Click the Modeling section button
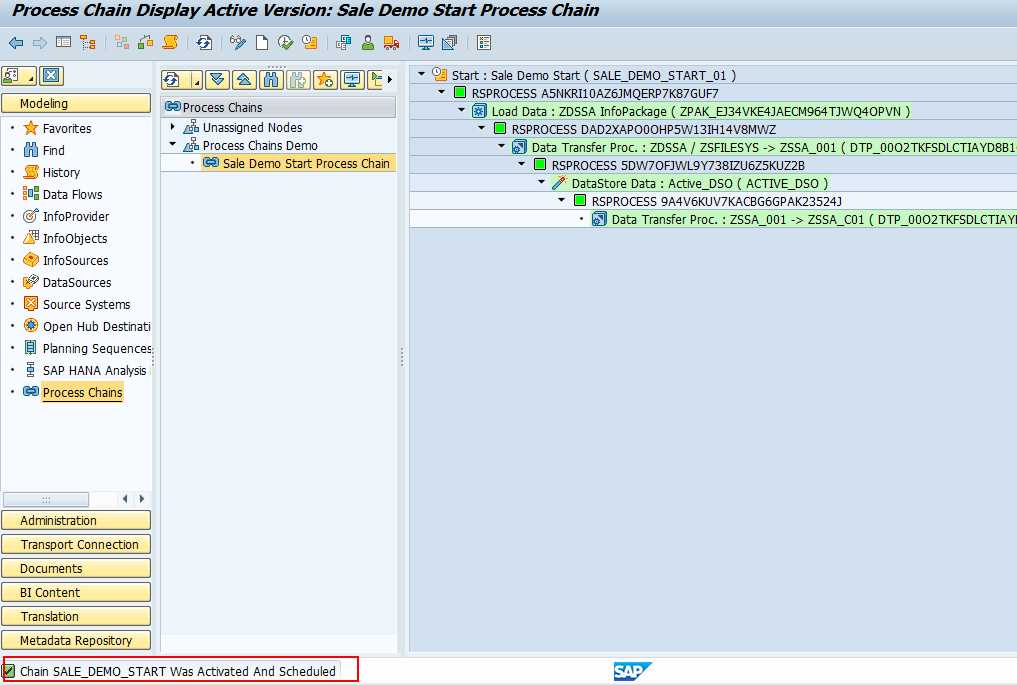Viewport: 1017px width, 685px height. pos(76,103)
